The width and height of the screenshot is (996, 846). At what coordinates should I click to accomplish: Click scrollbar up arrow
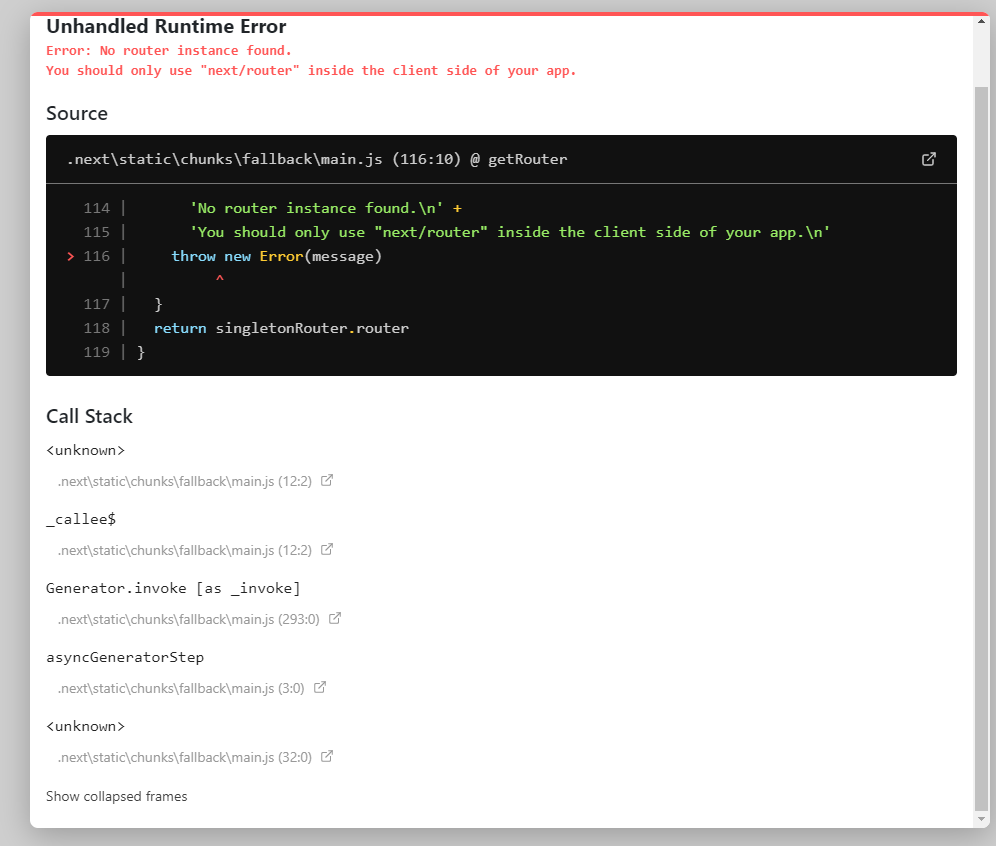981,21
